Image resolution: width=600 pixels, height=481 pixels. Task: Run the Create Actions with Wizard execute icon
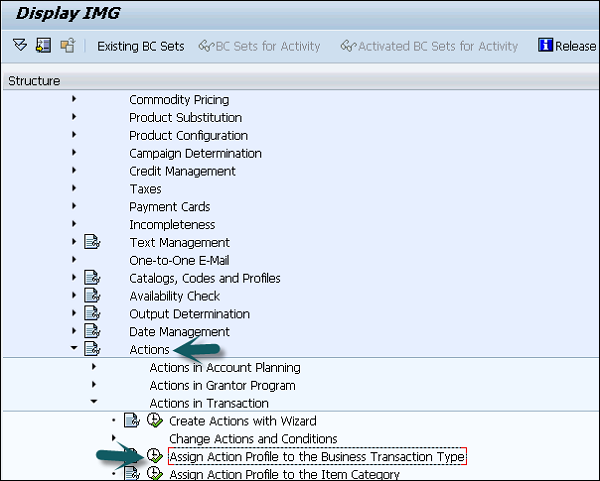(x=155, y=421)
